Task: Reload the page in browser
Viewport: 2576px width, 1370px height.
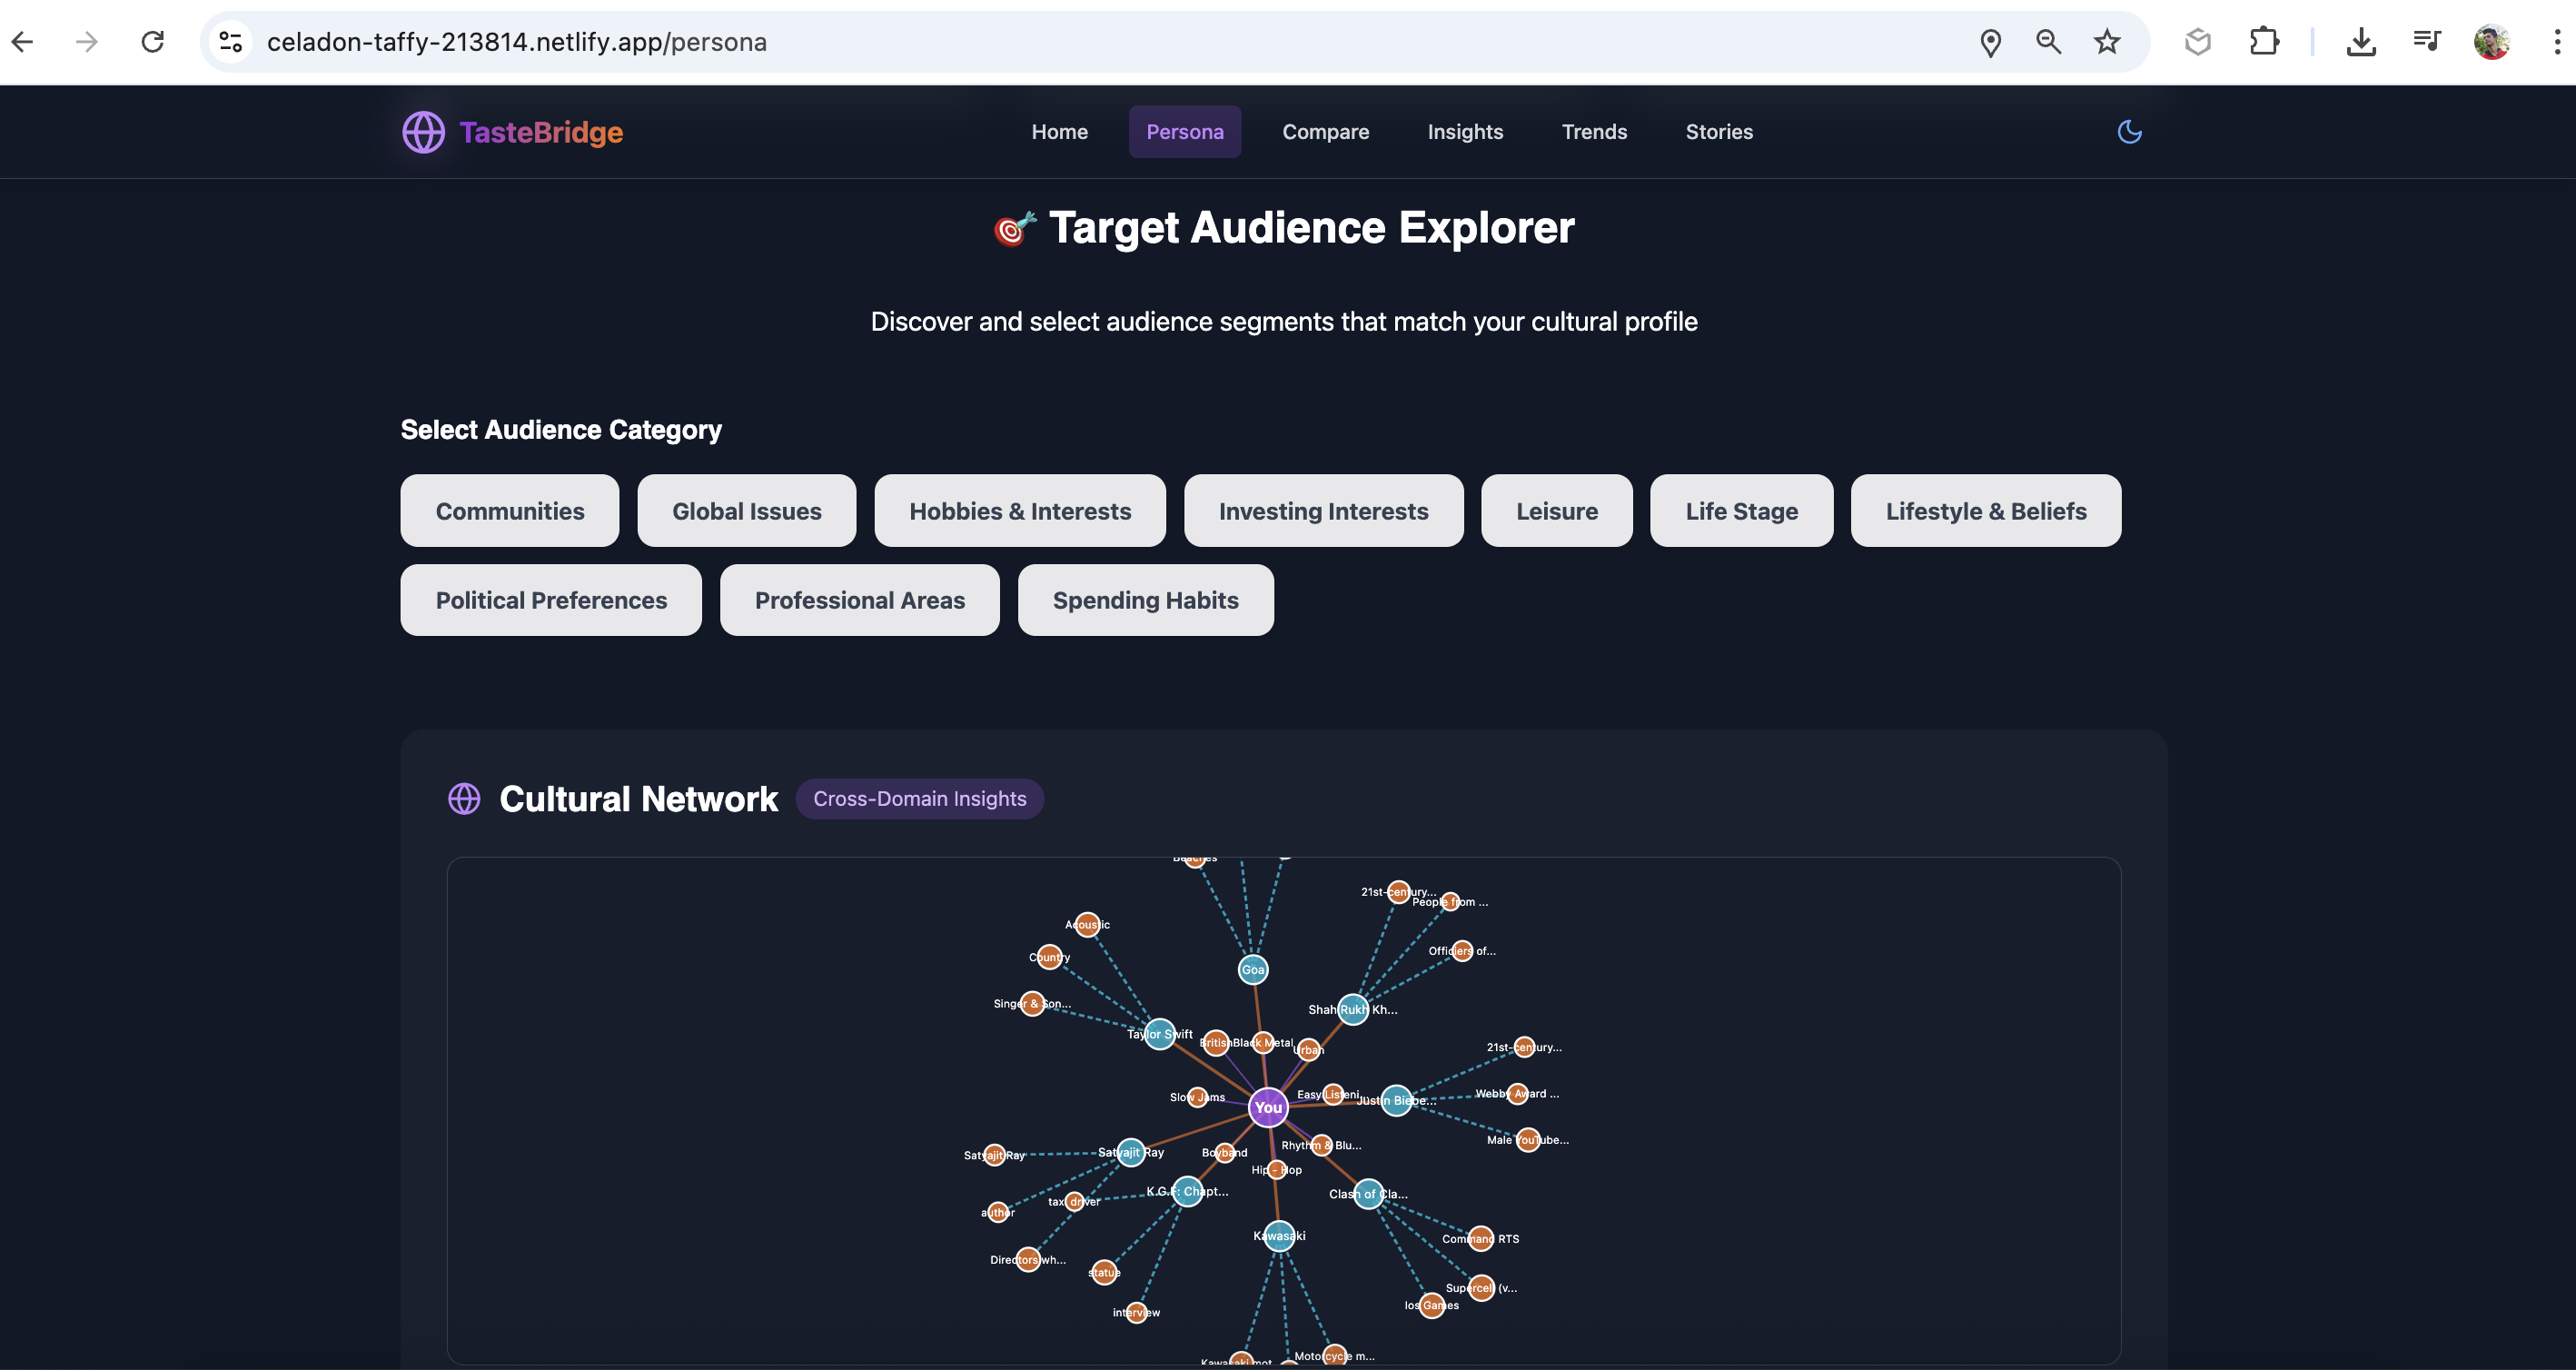Action: click(152, 42)
